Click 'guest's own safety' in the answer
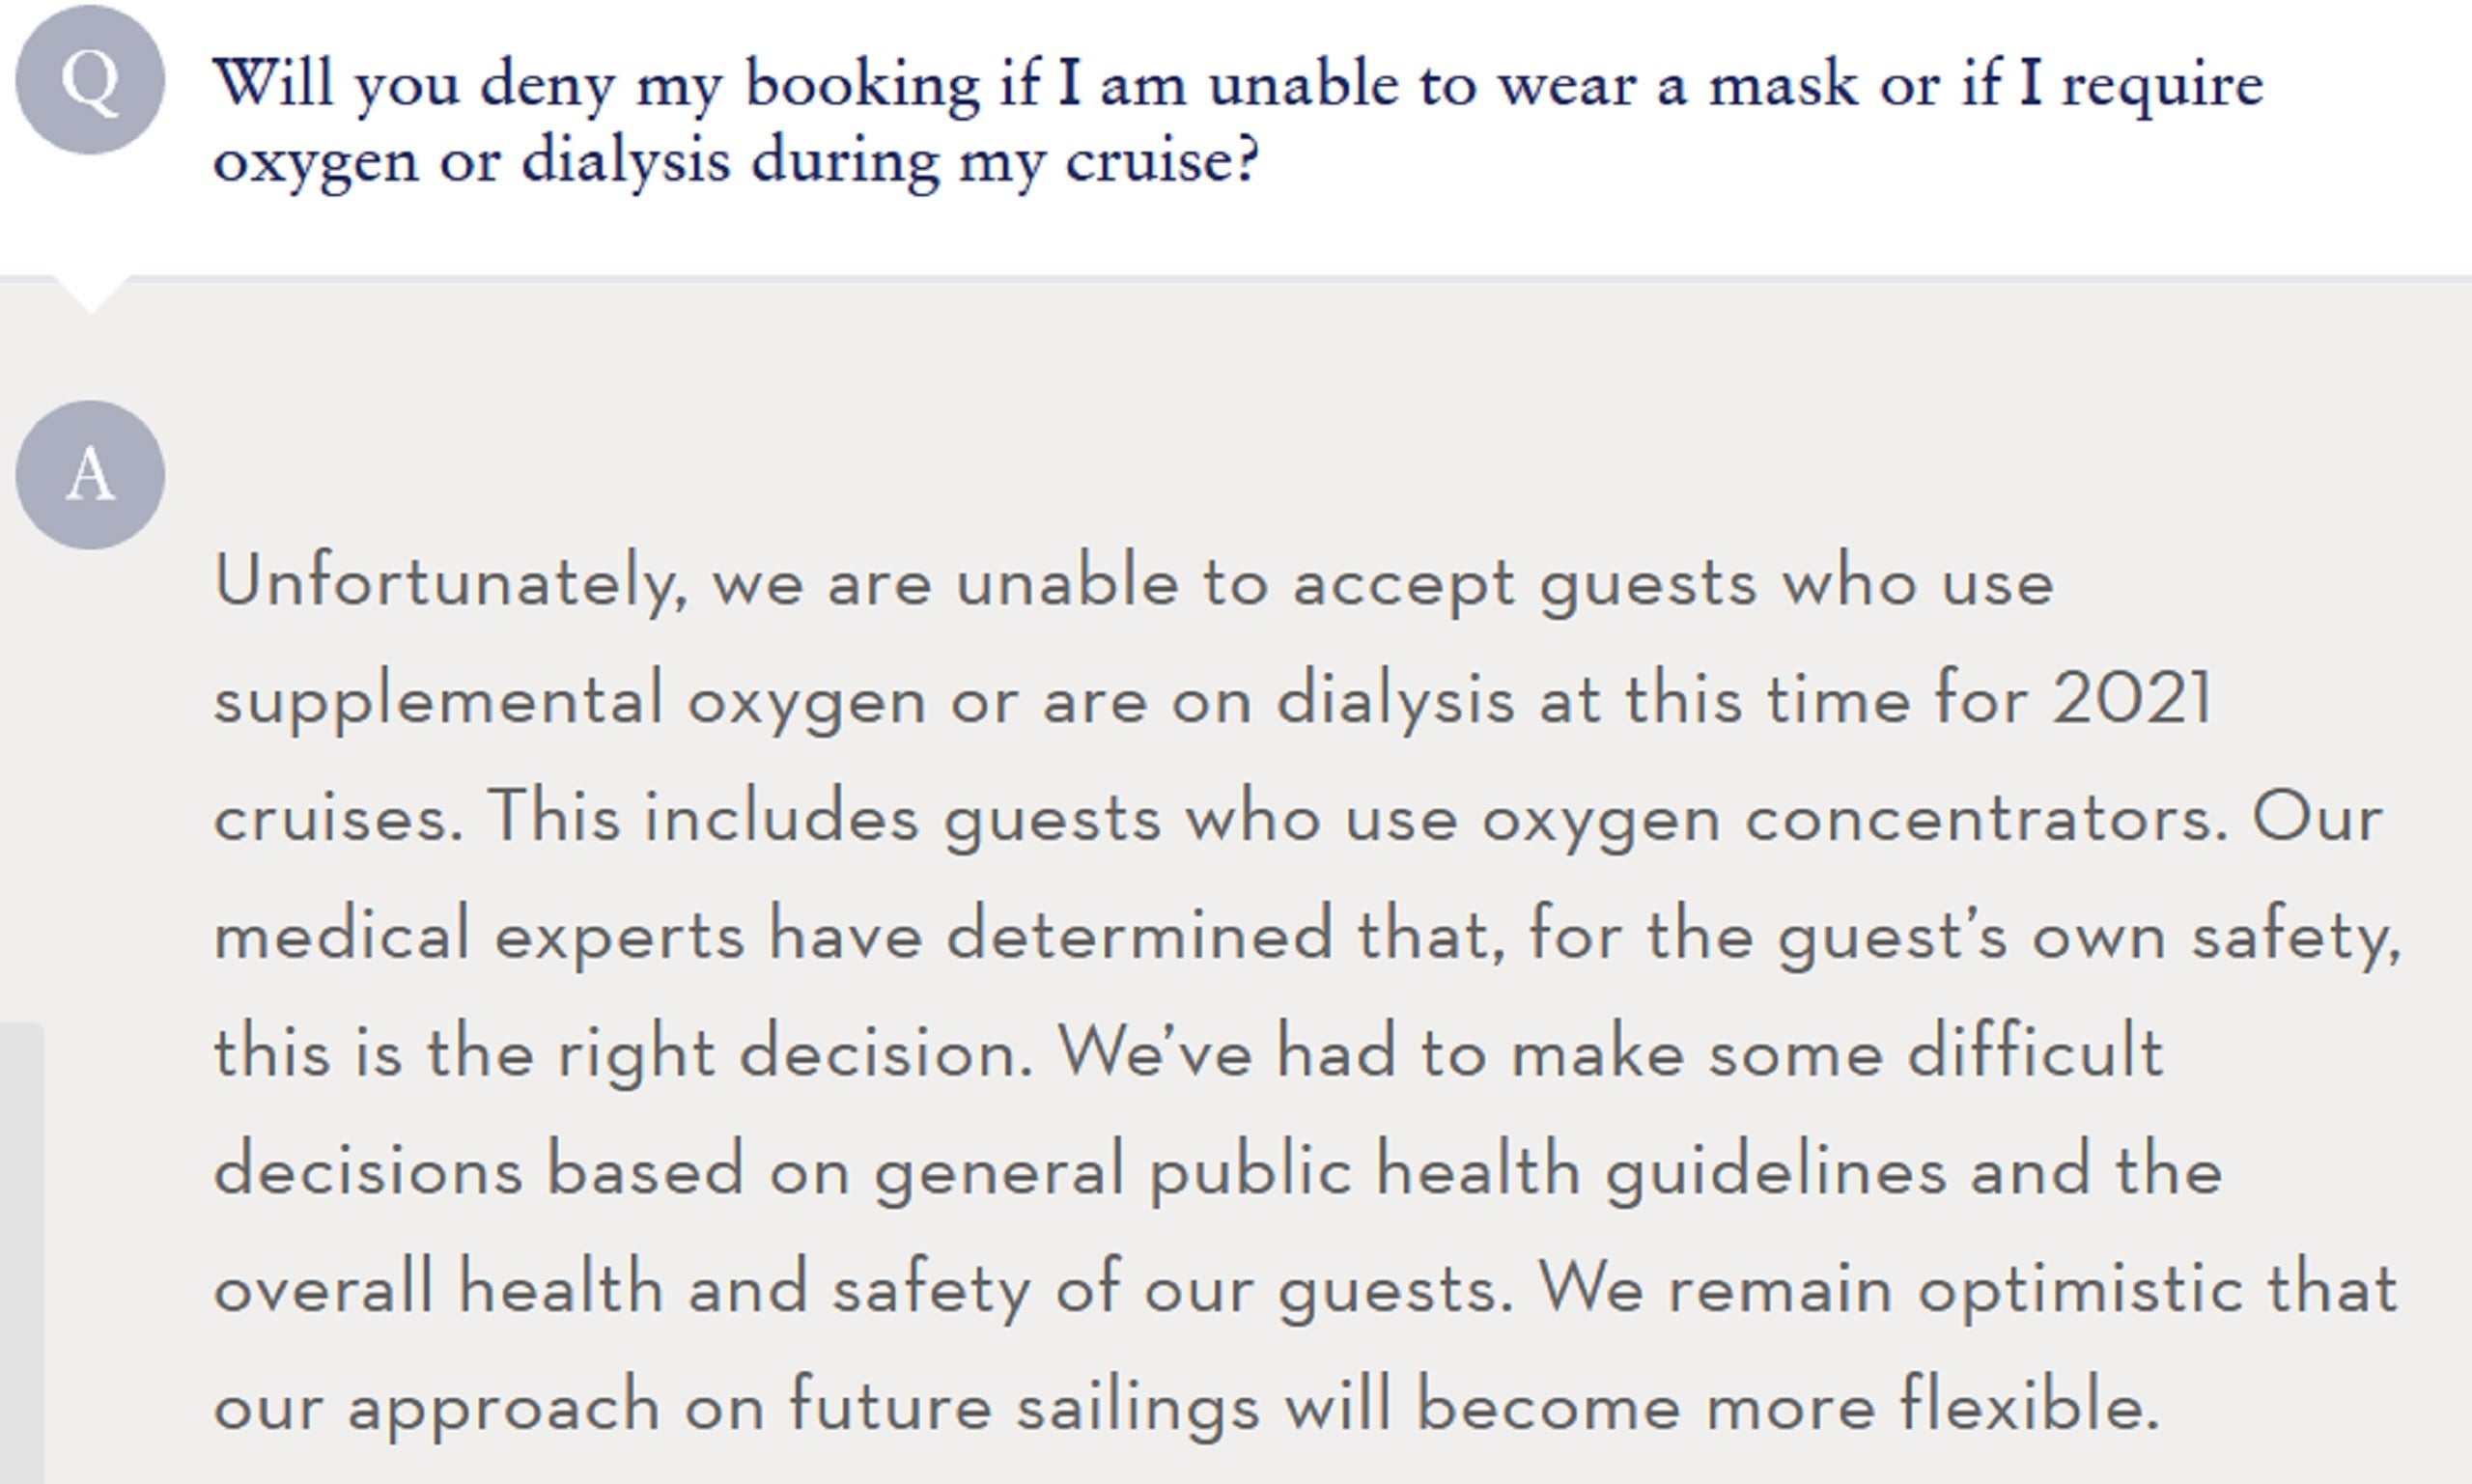This screenshot has height=1484, width=2472. tap(2088, 935)
